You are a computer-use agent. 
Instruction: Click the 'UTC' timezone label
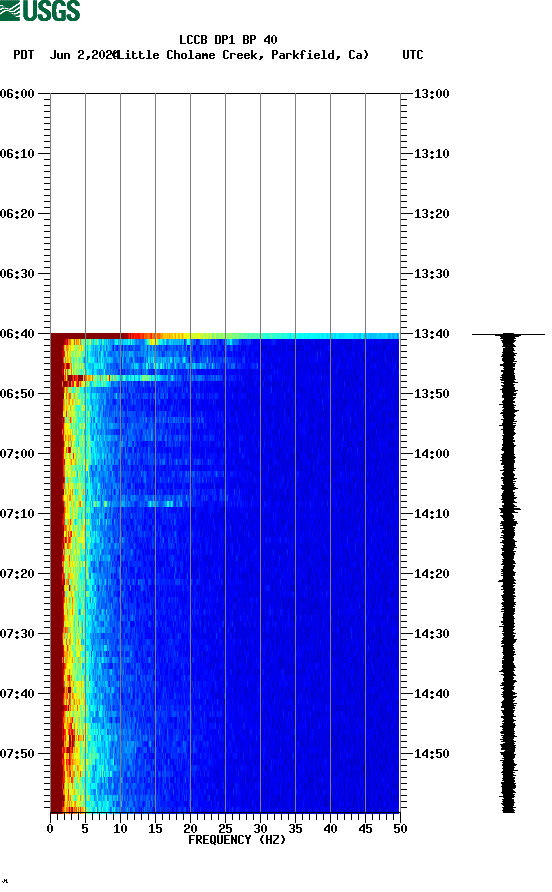(413, 55)
